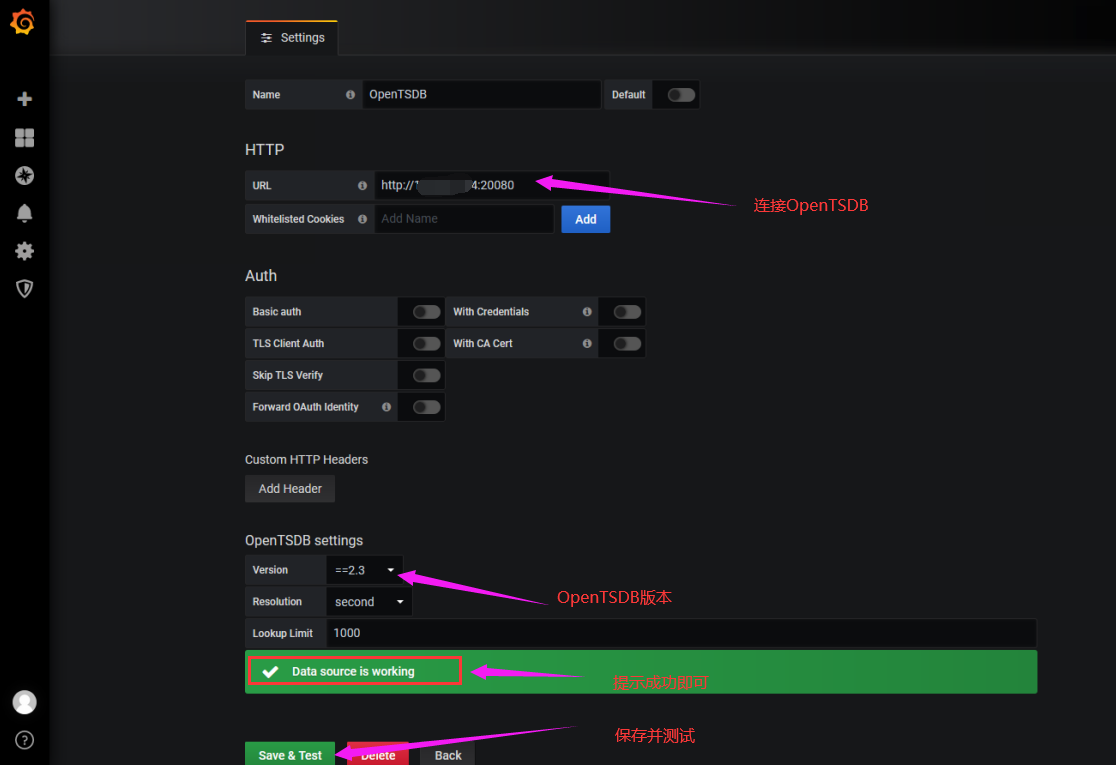Viewport: 1116px width, 765px height.
Task: Focus the HTTP URL input field
Action: [x=491, y=186]
